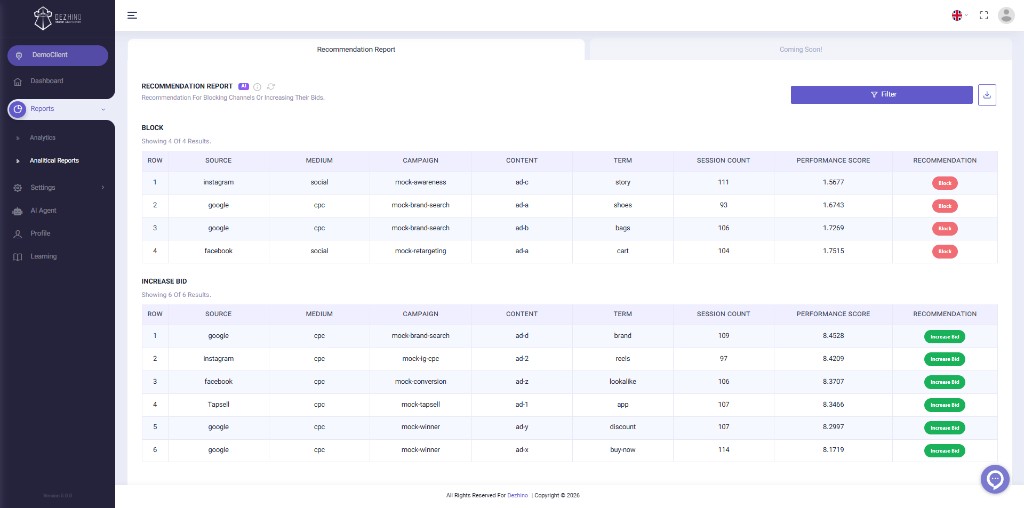
Task: Click Increase Bid badge for brand row
Action: pyautogui.click(x=944, y=336)
